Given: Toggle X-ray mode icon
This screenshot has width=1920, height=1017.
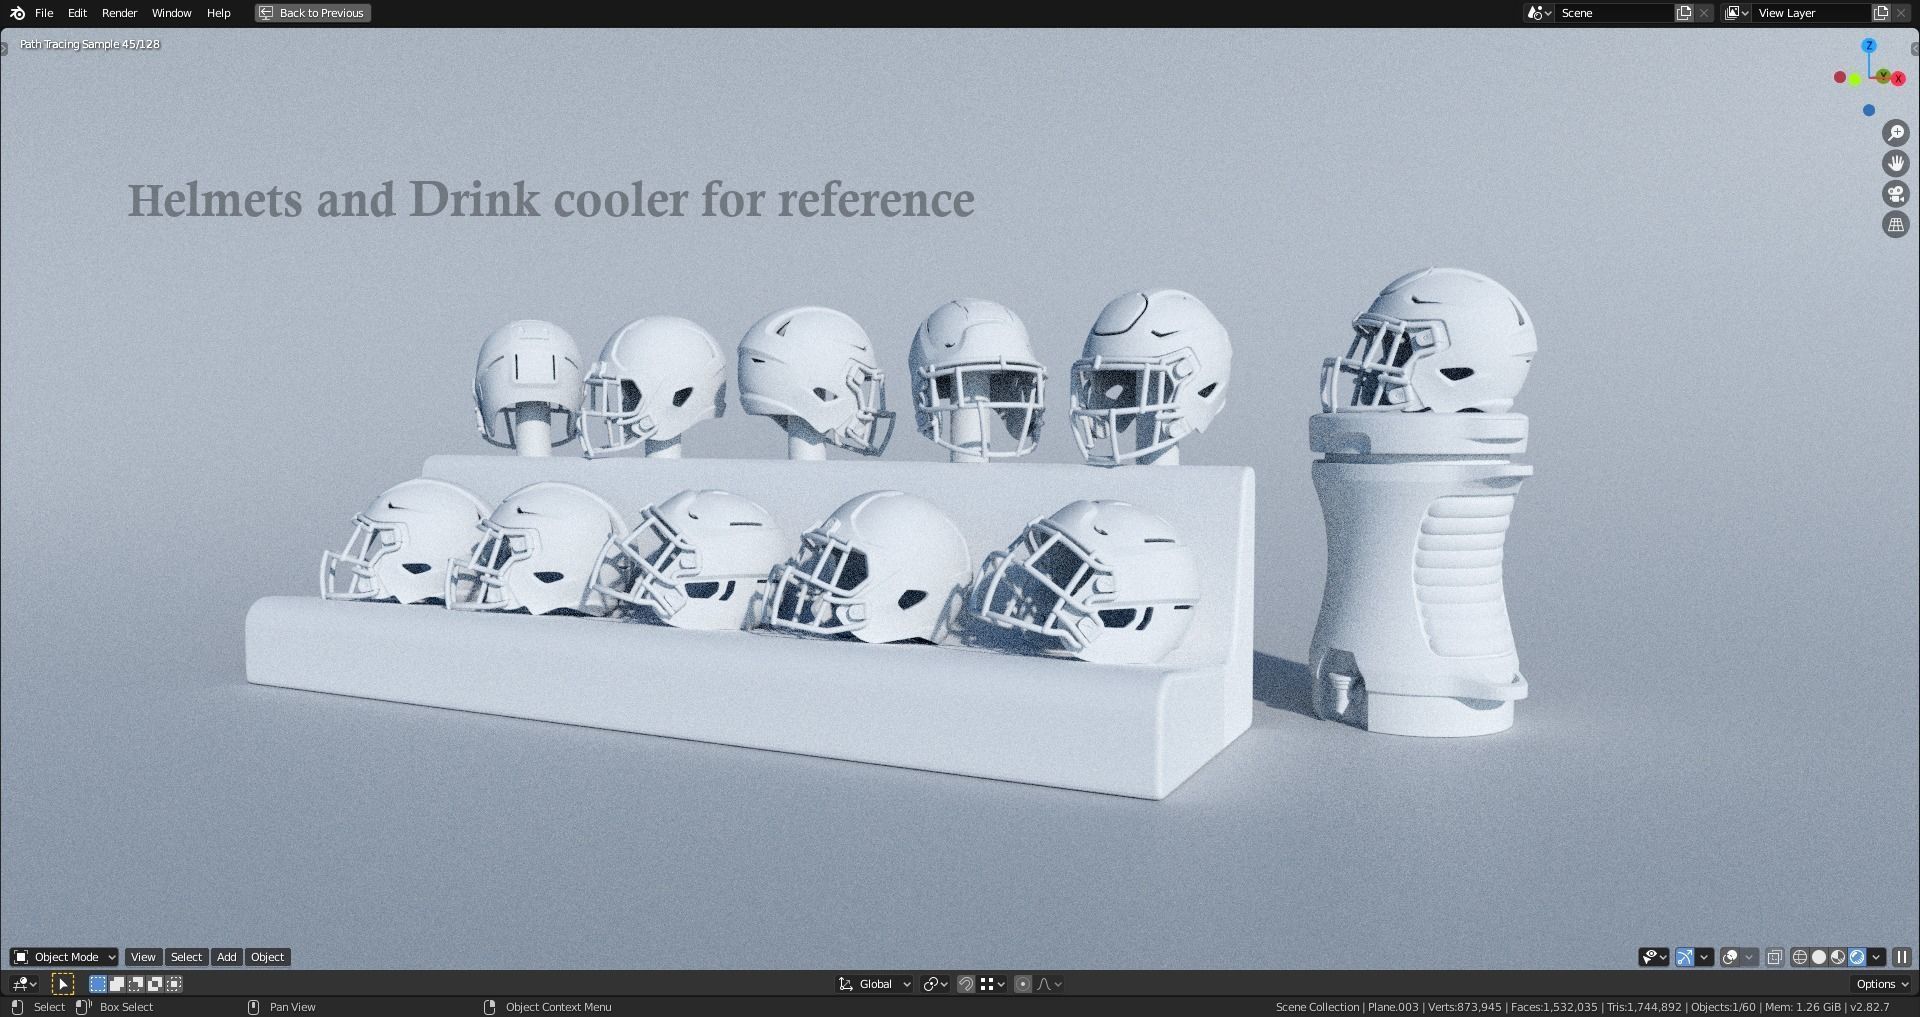Looking at the screenshot, I should [x=1775, y=957].
